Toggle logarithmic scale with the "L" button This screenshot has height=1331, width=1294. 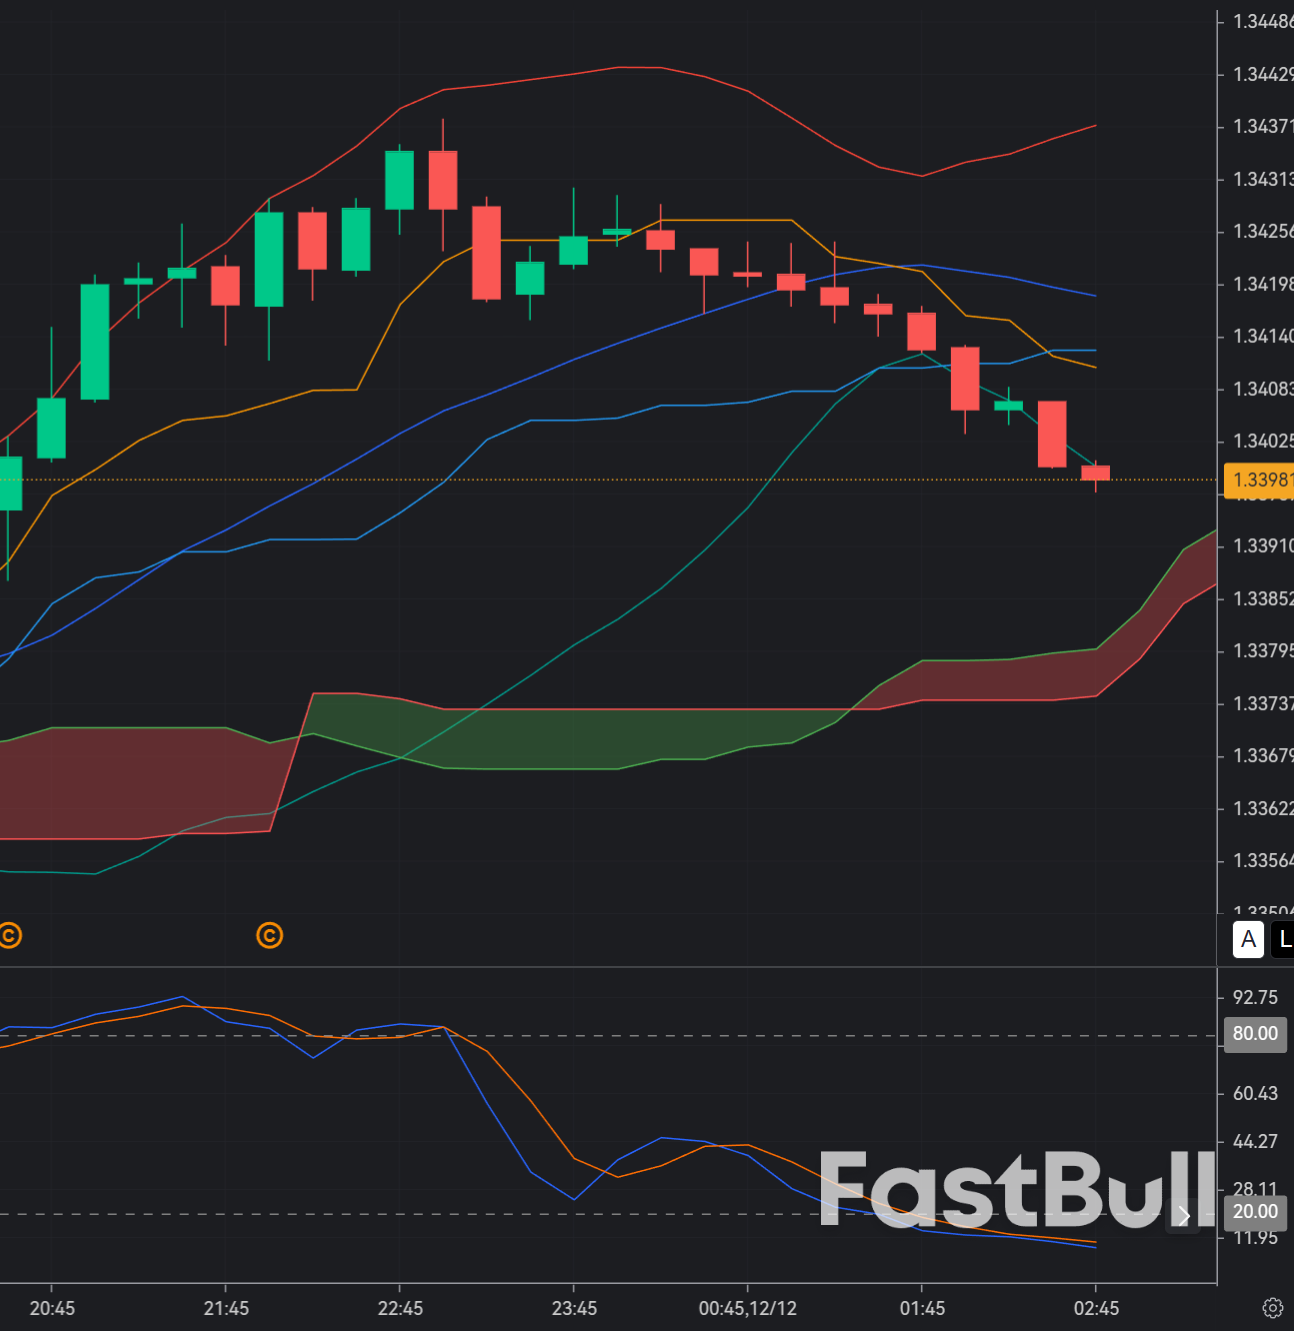click(x=1285, y=940)
